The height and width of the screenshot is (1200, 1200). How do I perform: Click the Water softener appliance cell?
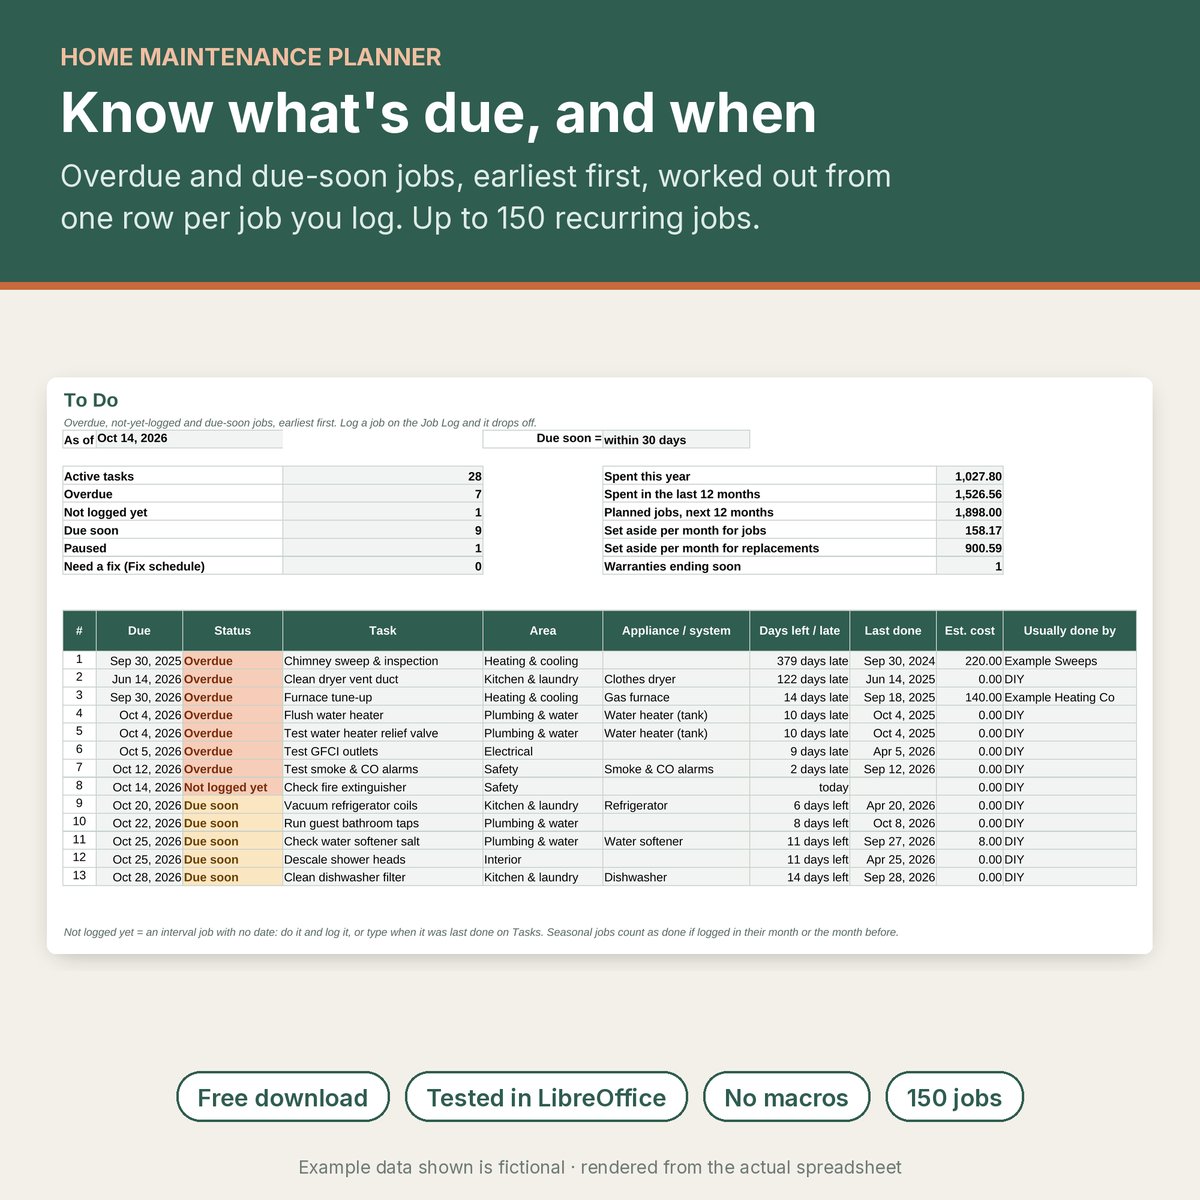pyautogui.click(x=676, y=841)
